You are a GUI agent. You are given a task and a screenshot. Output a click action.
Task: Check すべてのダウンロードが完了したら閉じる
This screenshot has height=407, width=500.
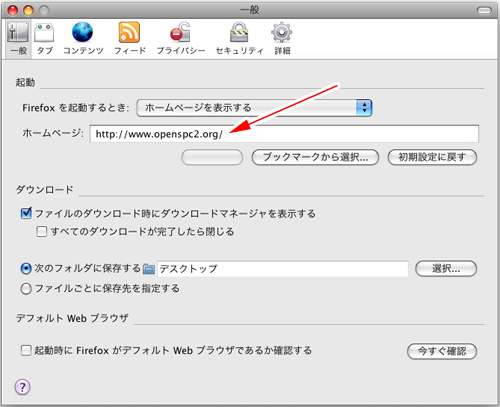[41, 231]
